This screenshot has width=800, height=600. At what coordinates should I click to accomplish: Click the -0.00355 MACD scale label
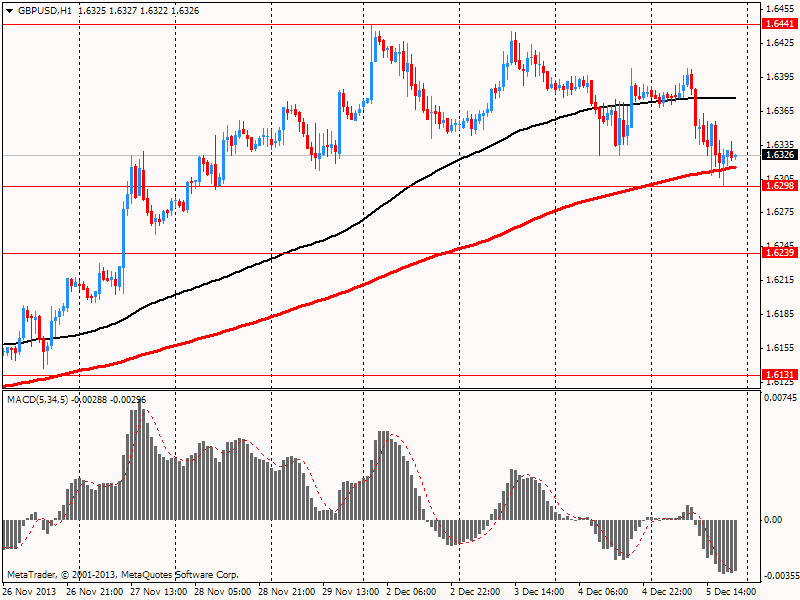pos(781,576)
